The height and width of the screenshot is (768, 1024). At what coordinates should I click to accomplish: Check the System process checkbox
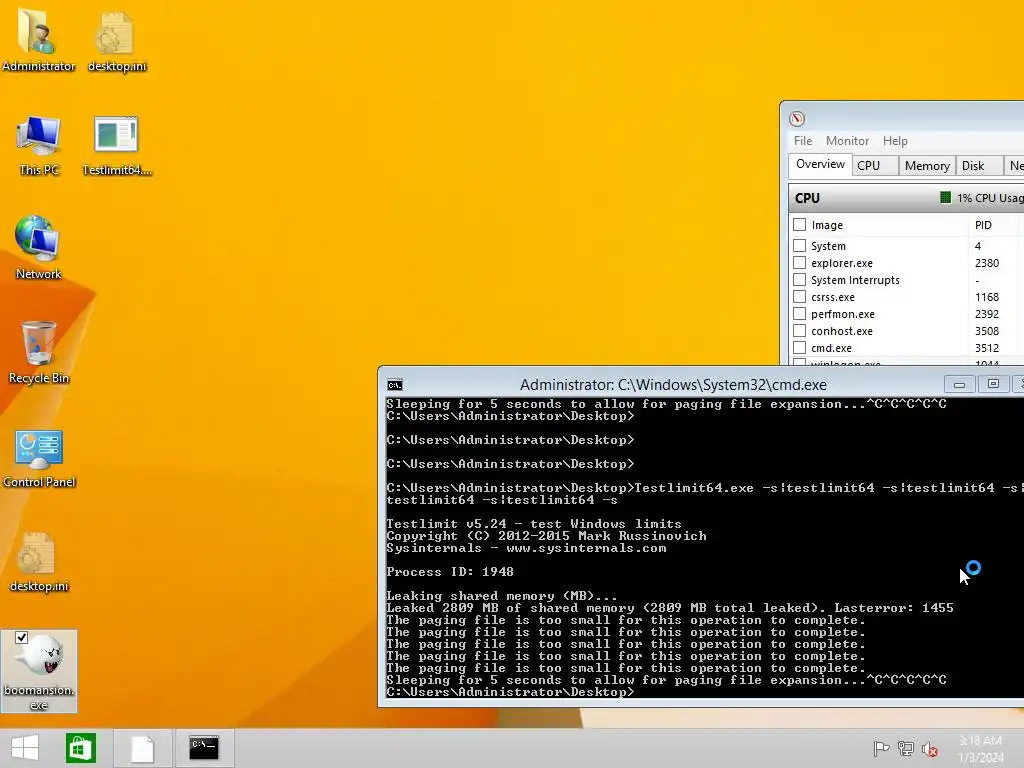[799, 246]
